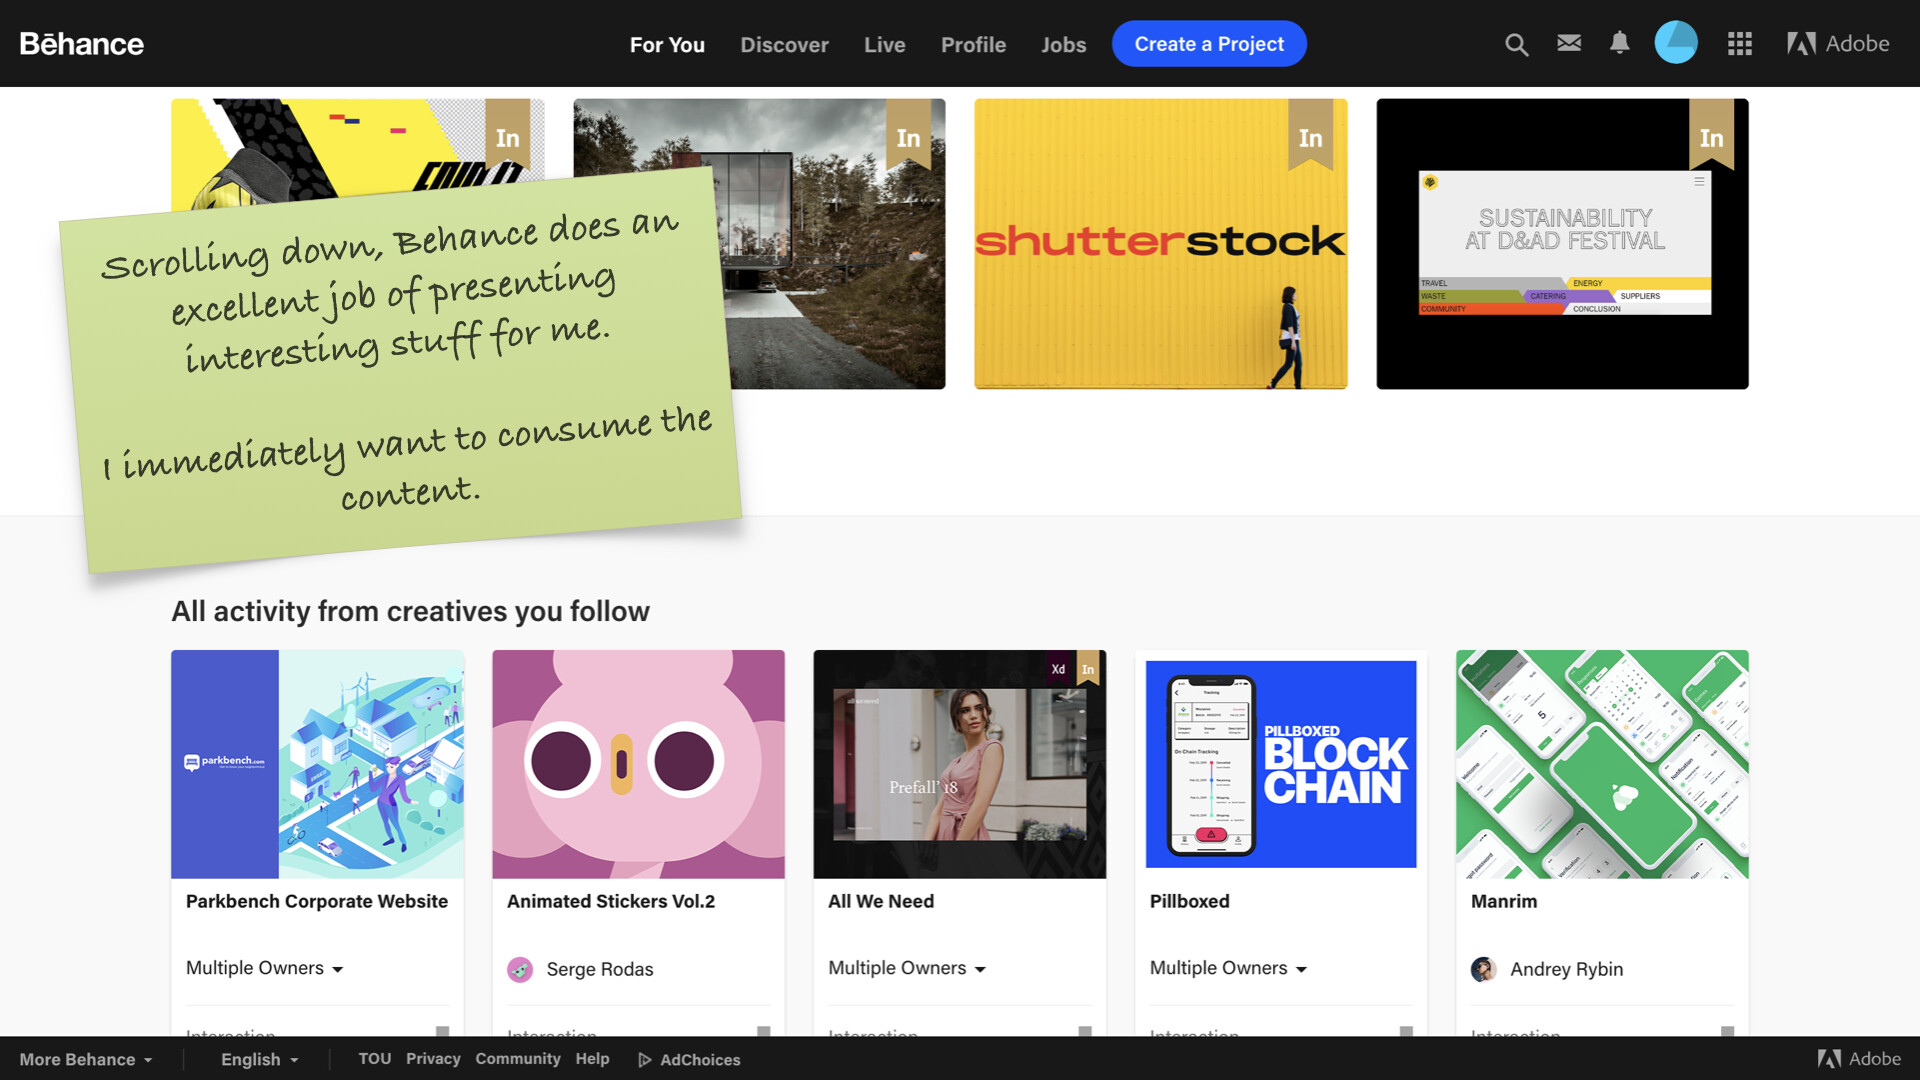Expand Multiple Owners under Pillboxed
This screenshot has width=1920, height=1080.
(x=1227, y=968)
